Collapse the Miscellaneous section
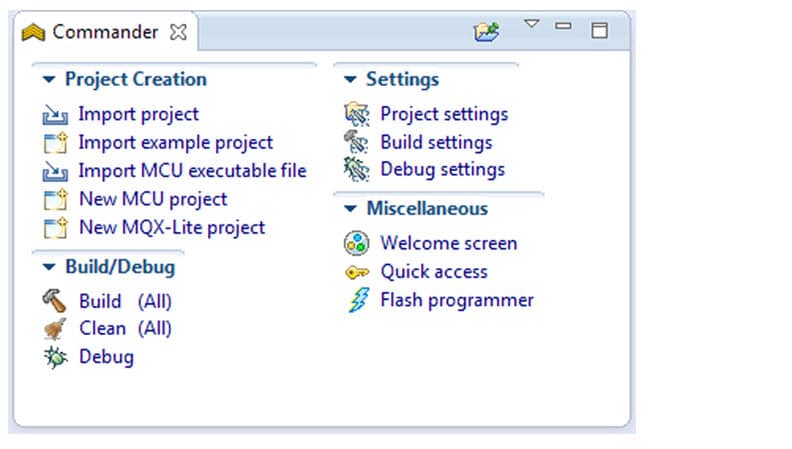792x449 pixels. click(x=350, y=209)
